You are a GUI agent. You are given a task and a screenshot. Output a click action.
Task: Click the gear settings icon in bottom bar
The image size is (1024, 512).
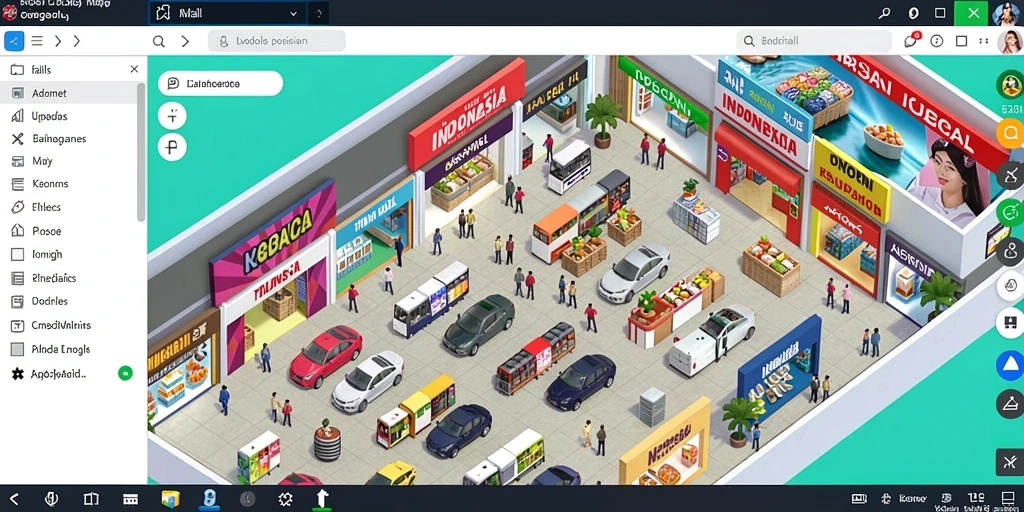pos(285,500)
